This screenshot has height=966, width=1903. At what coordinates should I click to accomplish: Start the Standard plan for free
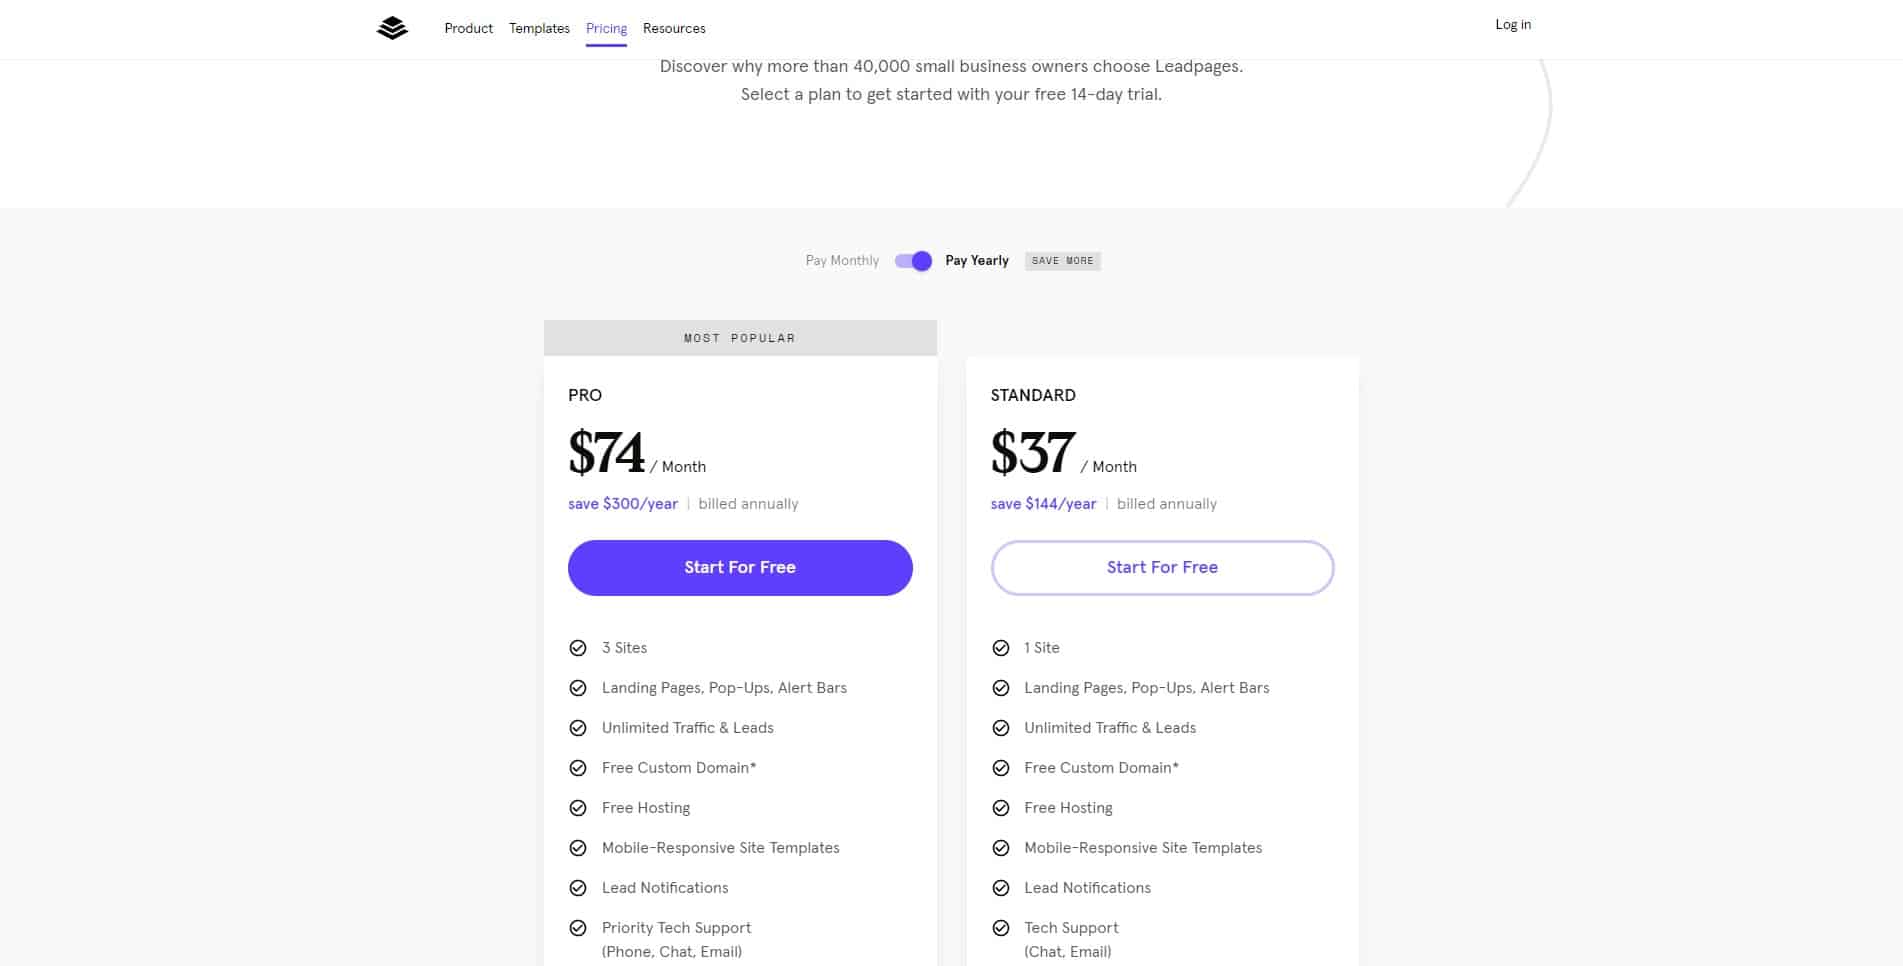pos(1162,568)
